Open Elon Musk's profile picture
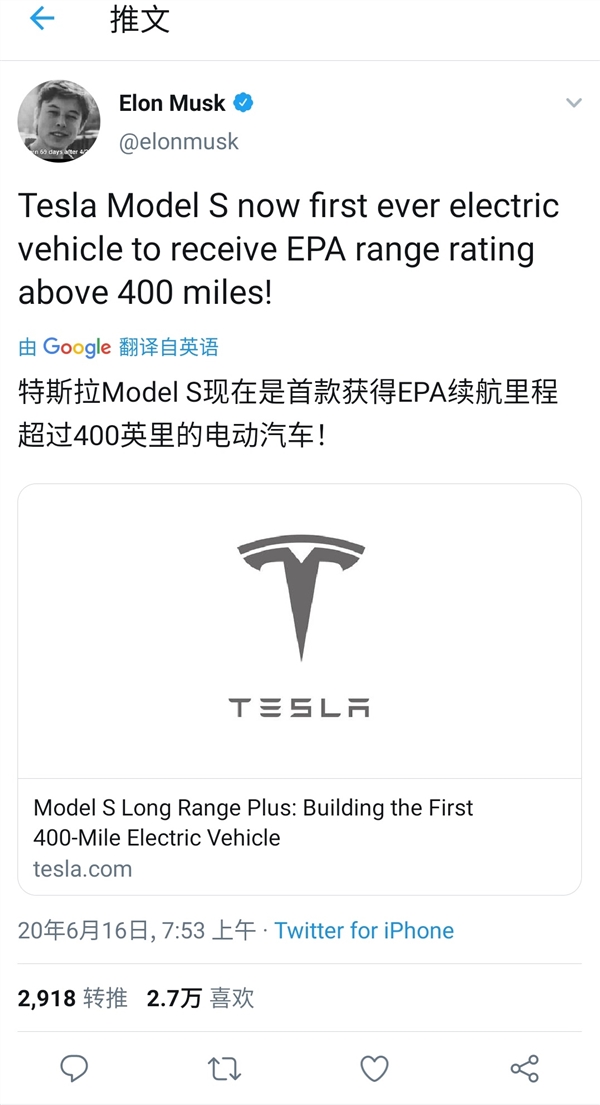This screenshot has height=1105, width=600. [59, 121]
